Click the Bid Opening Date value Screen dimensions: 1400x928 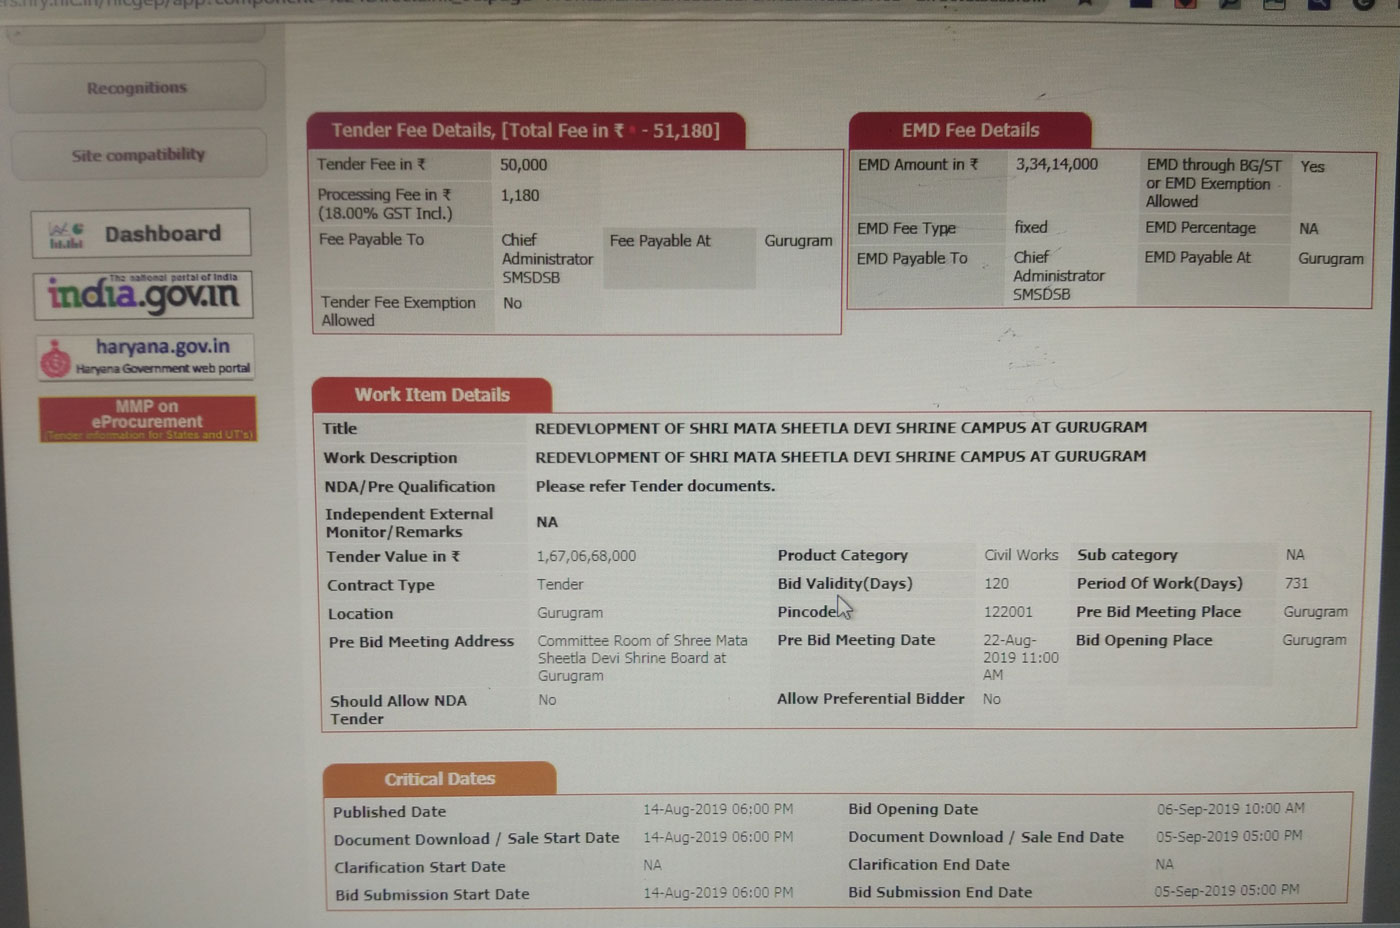(1230, 809)
